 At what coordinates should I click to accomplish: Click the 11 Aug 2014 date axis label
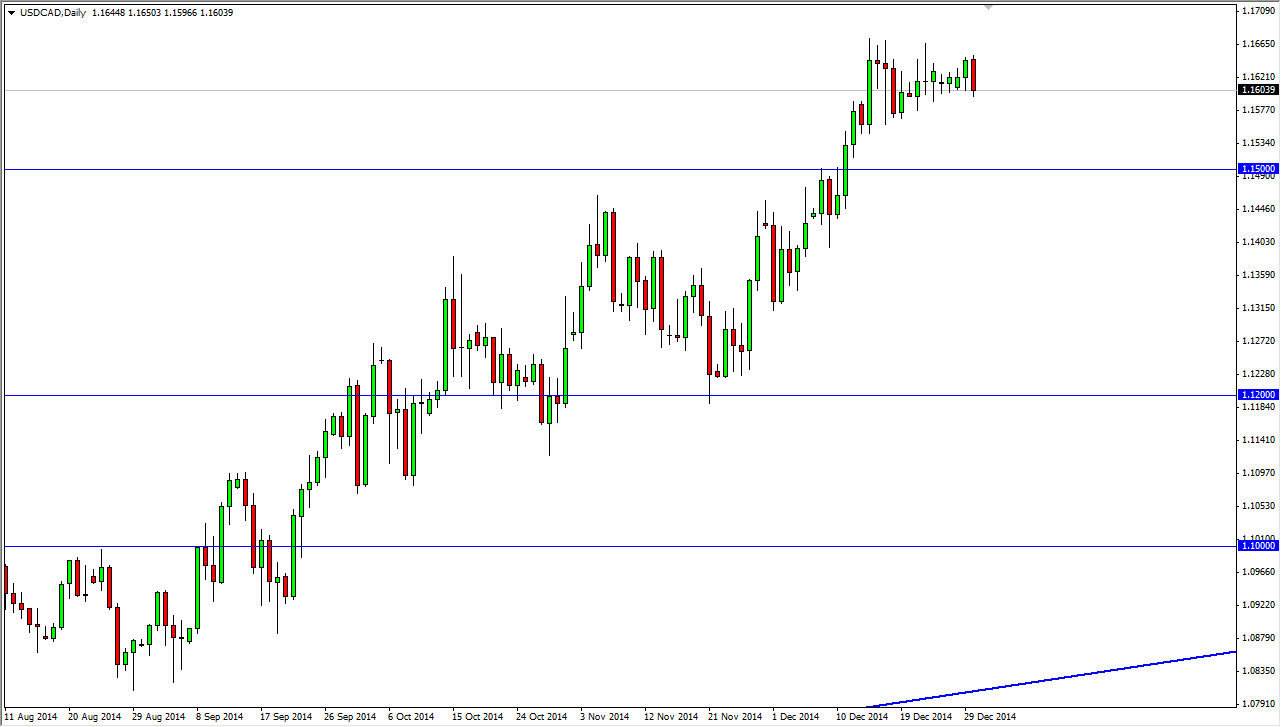[x=30, y=717]
